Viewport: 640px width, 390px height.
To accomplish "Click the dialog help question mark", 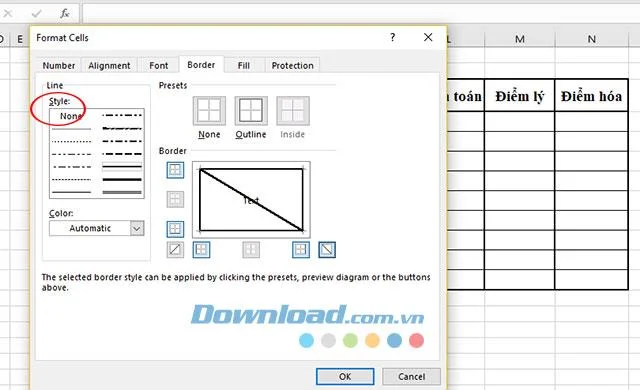I will 392,38.
